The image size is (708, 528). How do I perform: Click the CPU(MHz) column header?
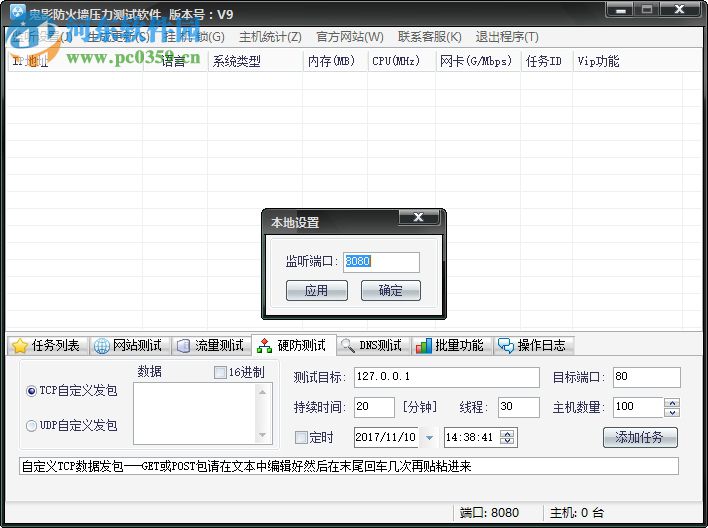401,61
